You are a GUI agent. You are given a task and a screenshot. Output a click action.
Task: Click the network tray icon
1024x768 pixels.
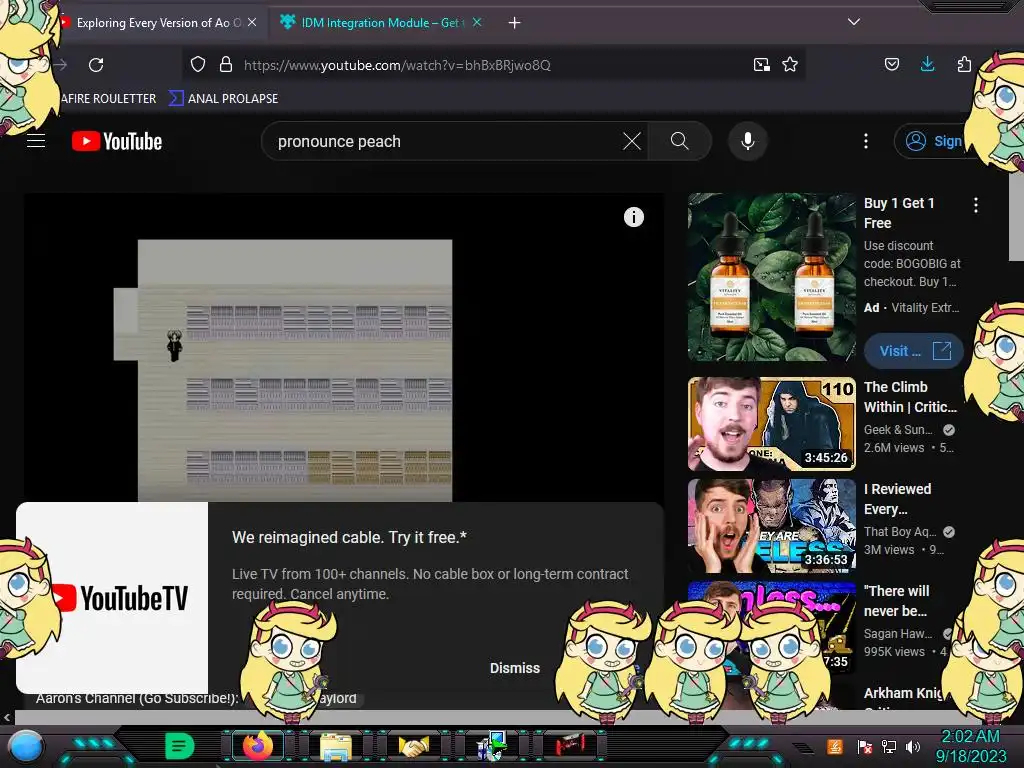pos(889,746)
